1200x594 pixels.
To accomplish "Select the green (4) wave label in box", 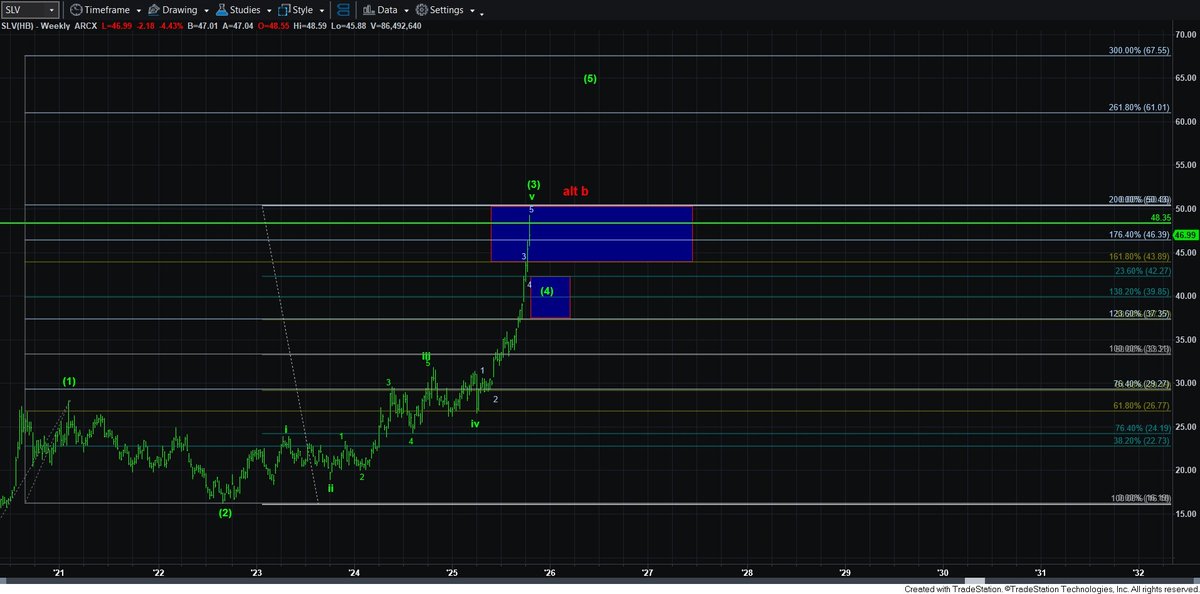I will coord(547,291).
